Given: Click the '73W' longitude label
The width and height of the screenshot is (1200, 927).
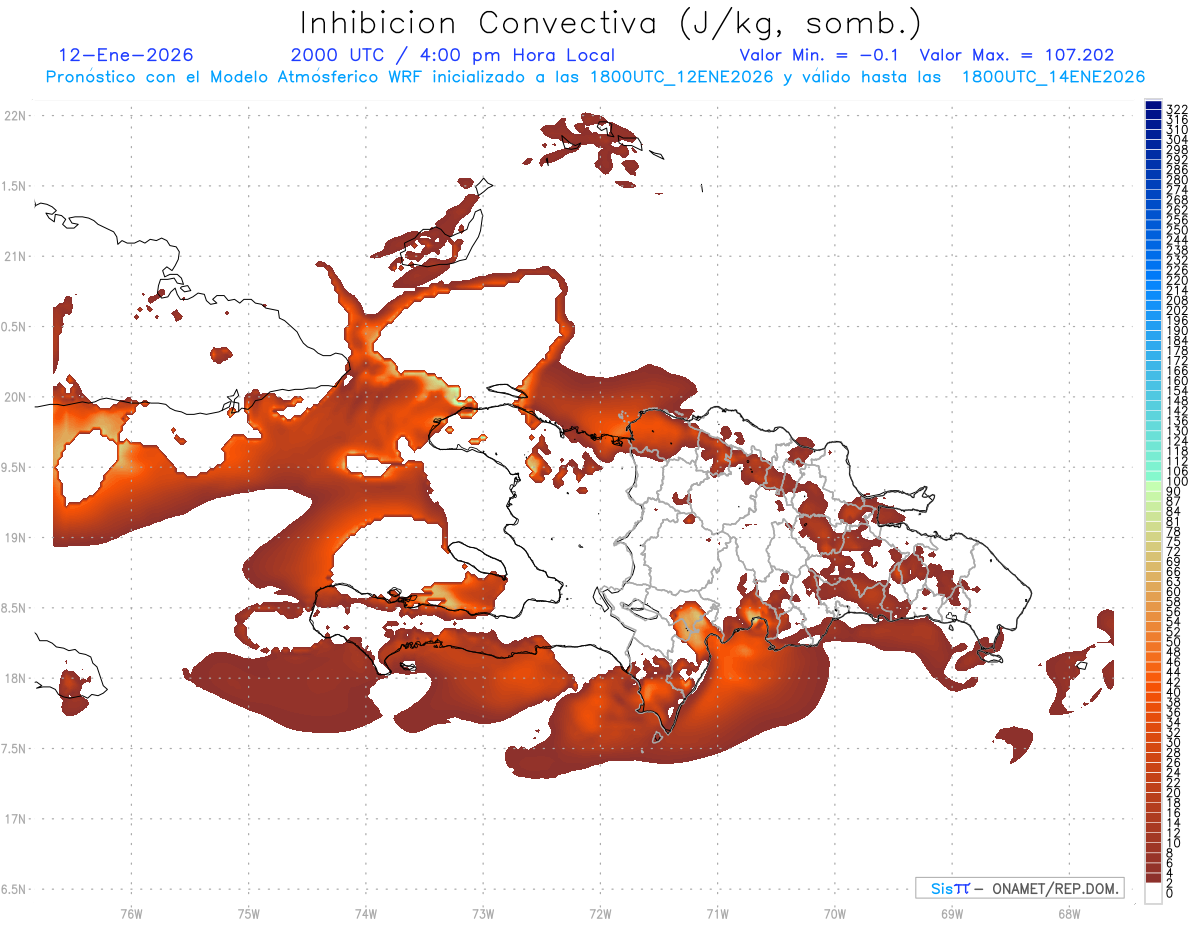Looking at the screenshot, I should 482,912.
